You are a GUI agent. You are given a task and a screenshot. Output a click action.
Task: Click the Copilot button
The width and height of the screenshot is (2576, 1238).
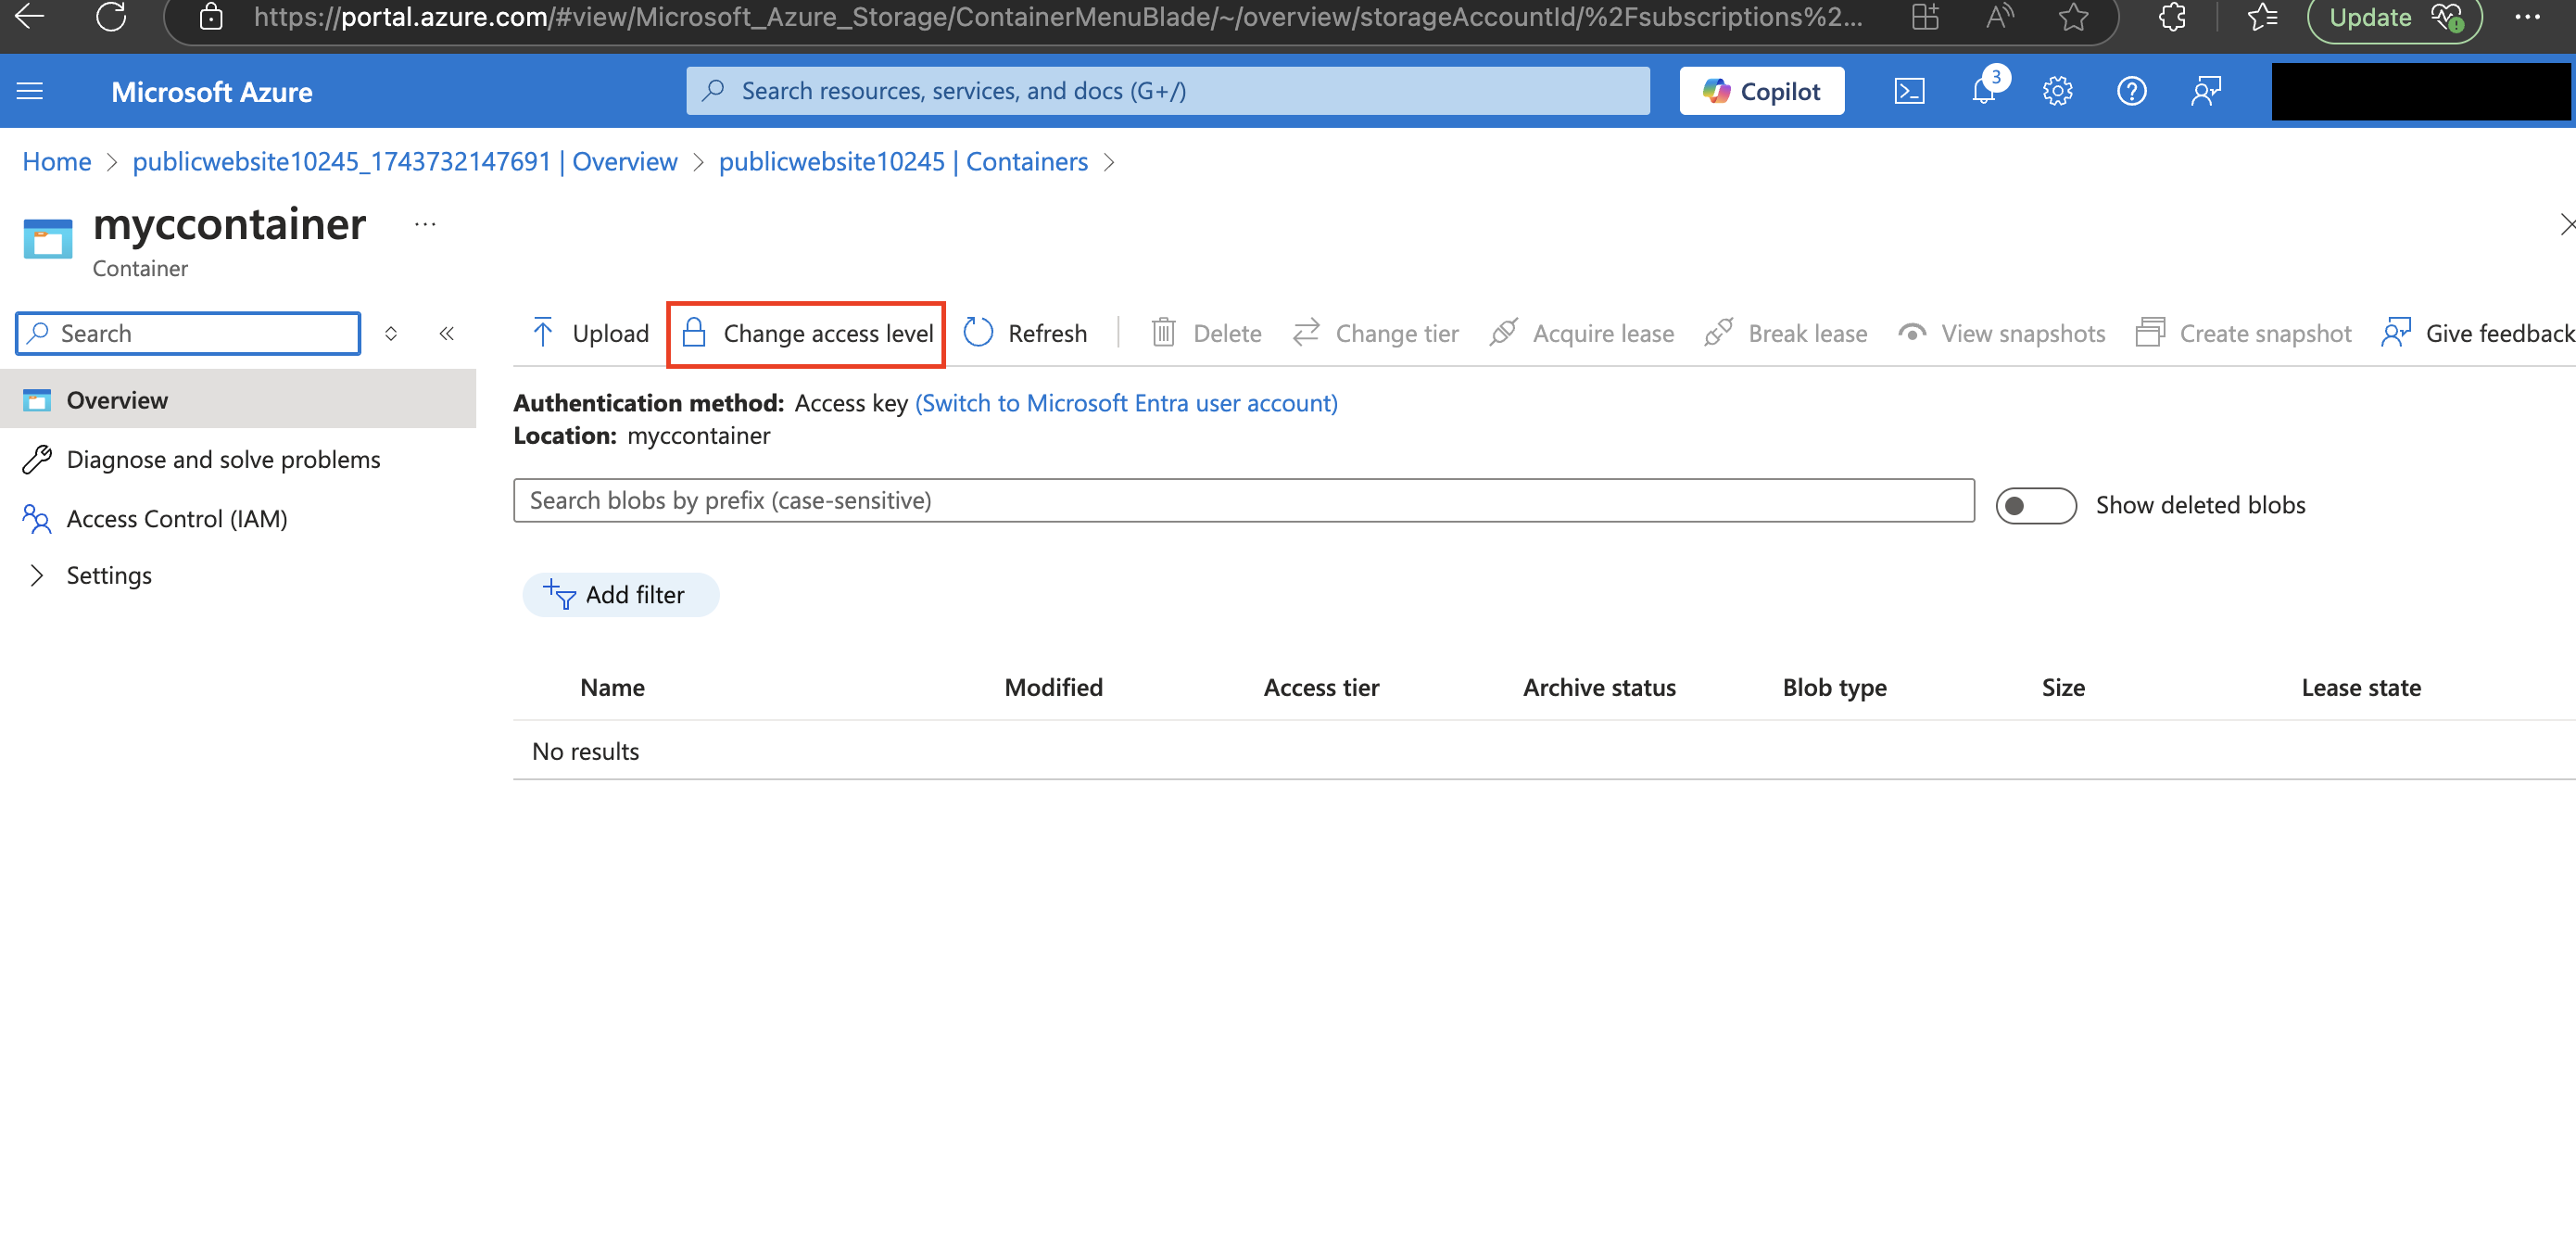tap(1761, 91)
